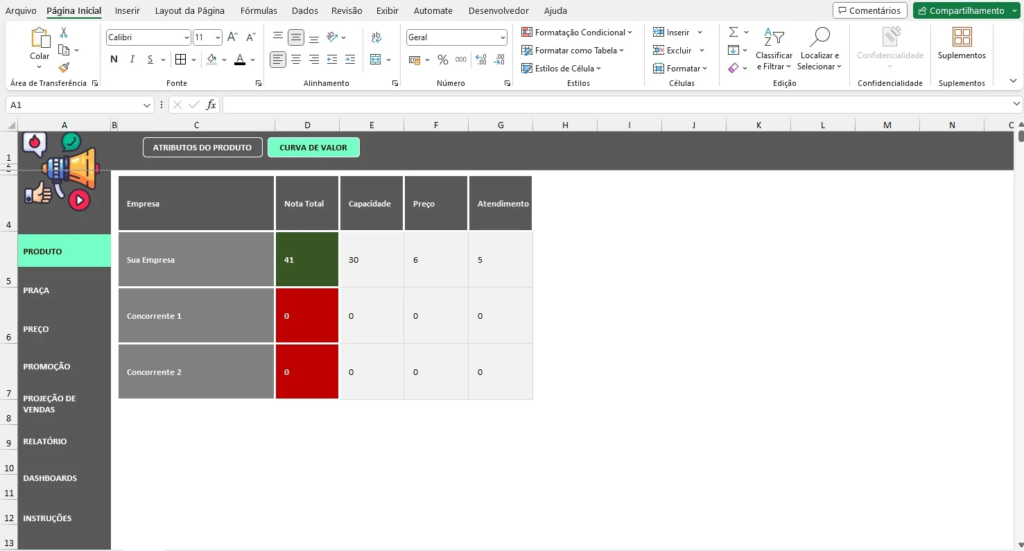Click the Cut scissors icon
Image resolution: width=1024 pixels, height=551 pixels.
[64, 33]
